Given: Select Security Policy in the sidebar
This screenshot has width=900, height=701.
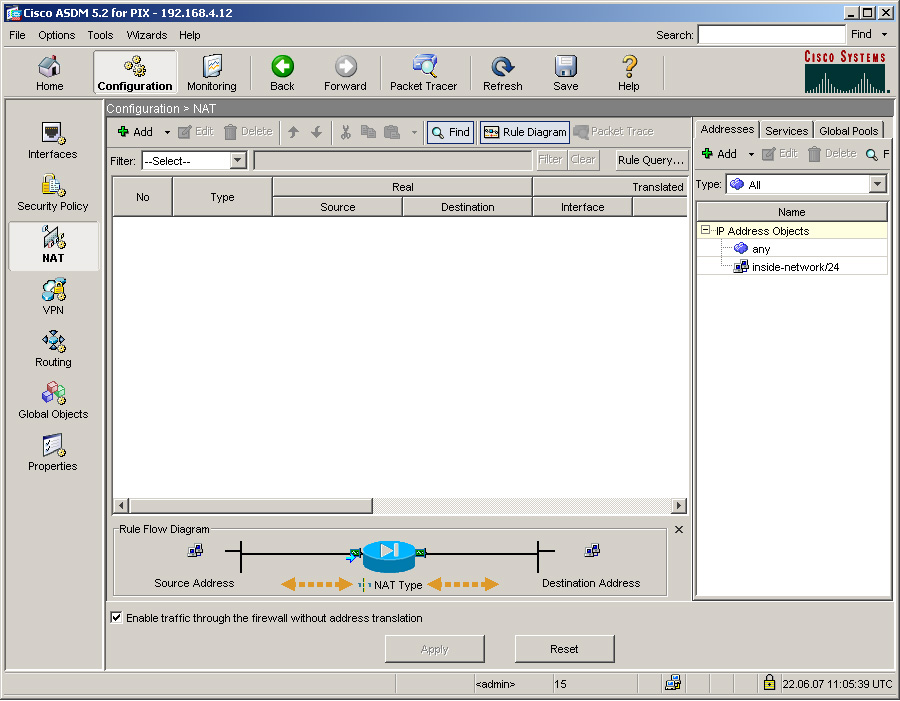Looking at the screenshot, I should tap(53, 193).
